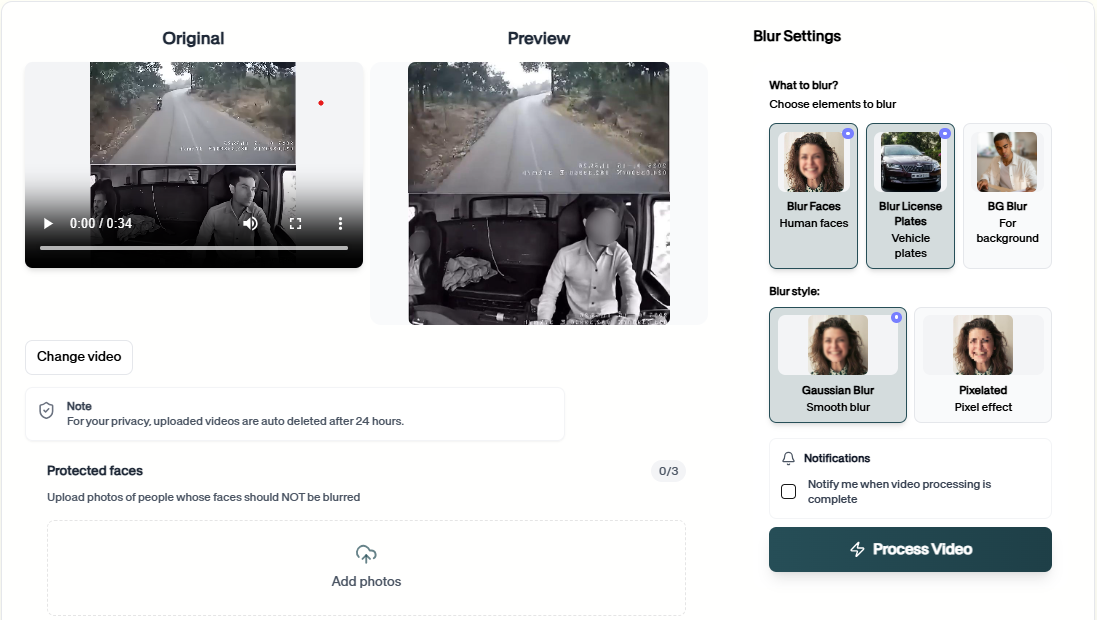Select the Gaussian Blur smooth style
This screenshot has height=620, width=1097.
pos(837,364)
